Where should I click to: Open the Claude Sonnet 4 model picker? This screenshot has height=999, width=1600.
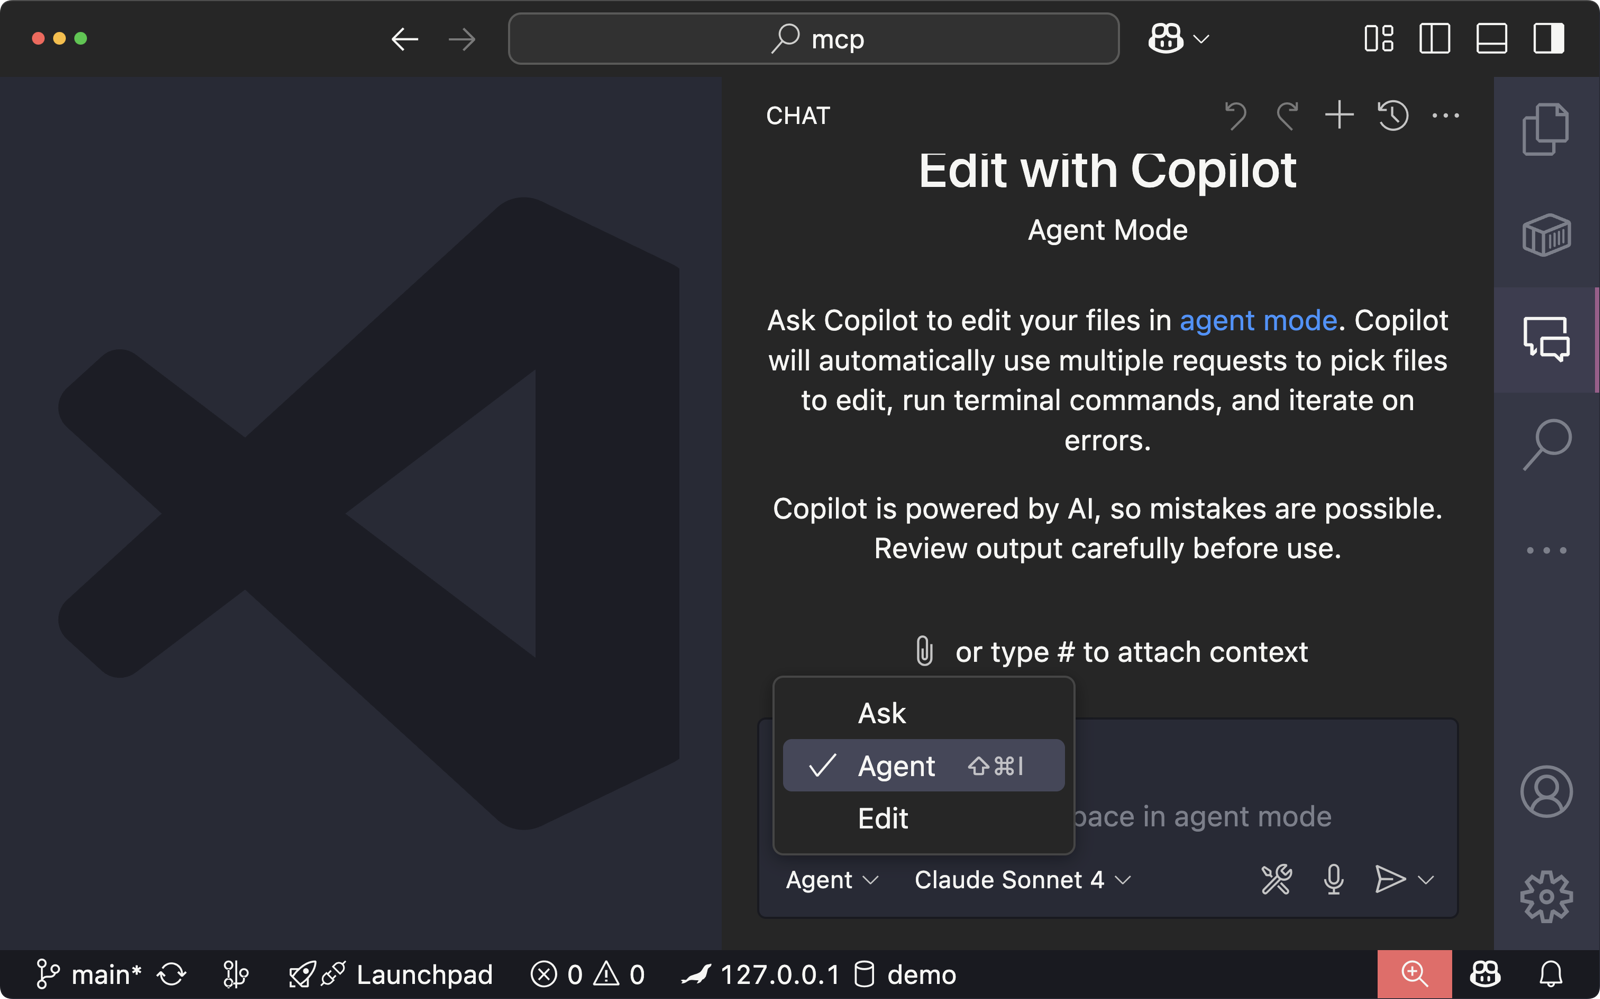point(1009,880)
